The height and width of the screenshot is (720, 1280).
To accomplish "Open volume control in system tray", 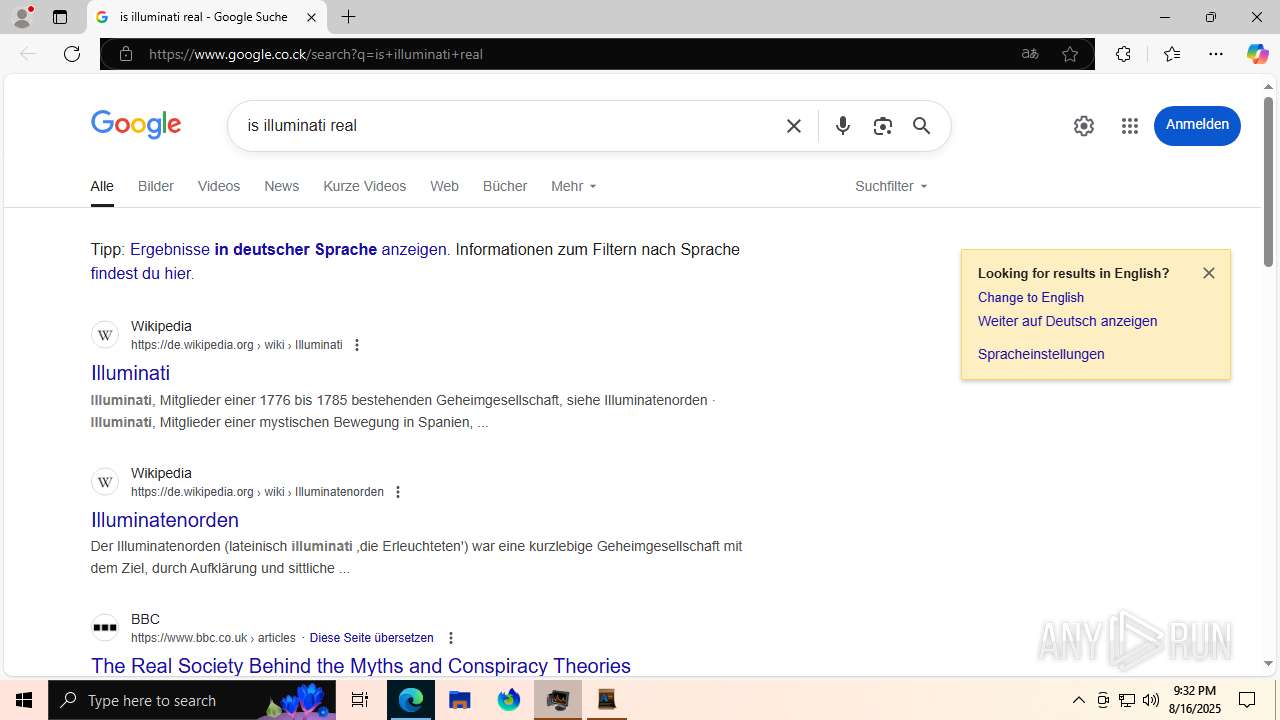I will [1151, 700].
